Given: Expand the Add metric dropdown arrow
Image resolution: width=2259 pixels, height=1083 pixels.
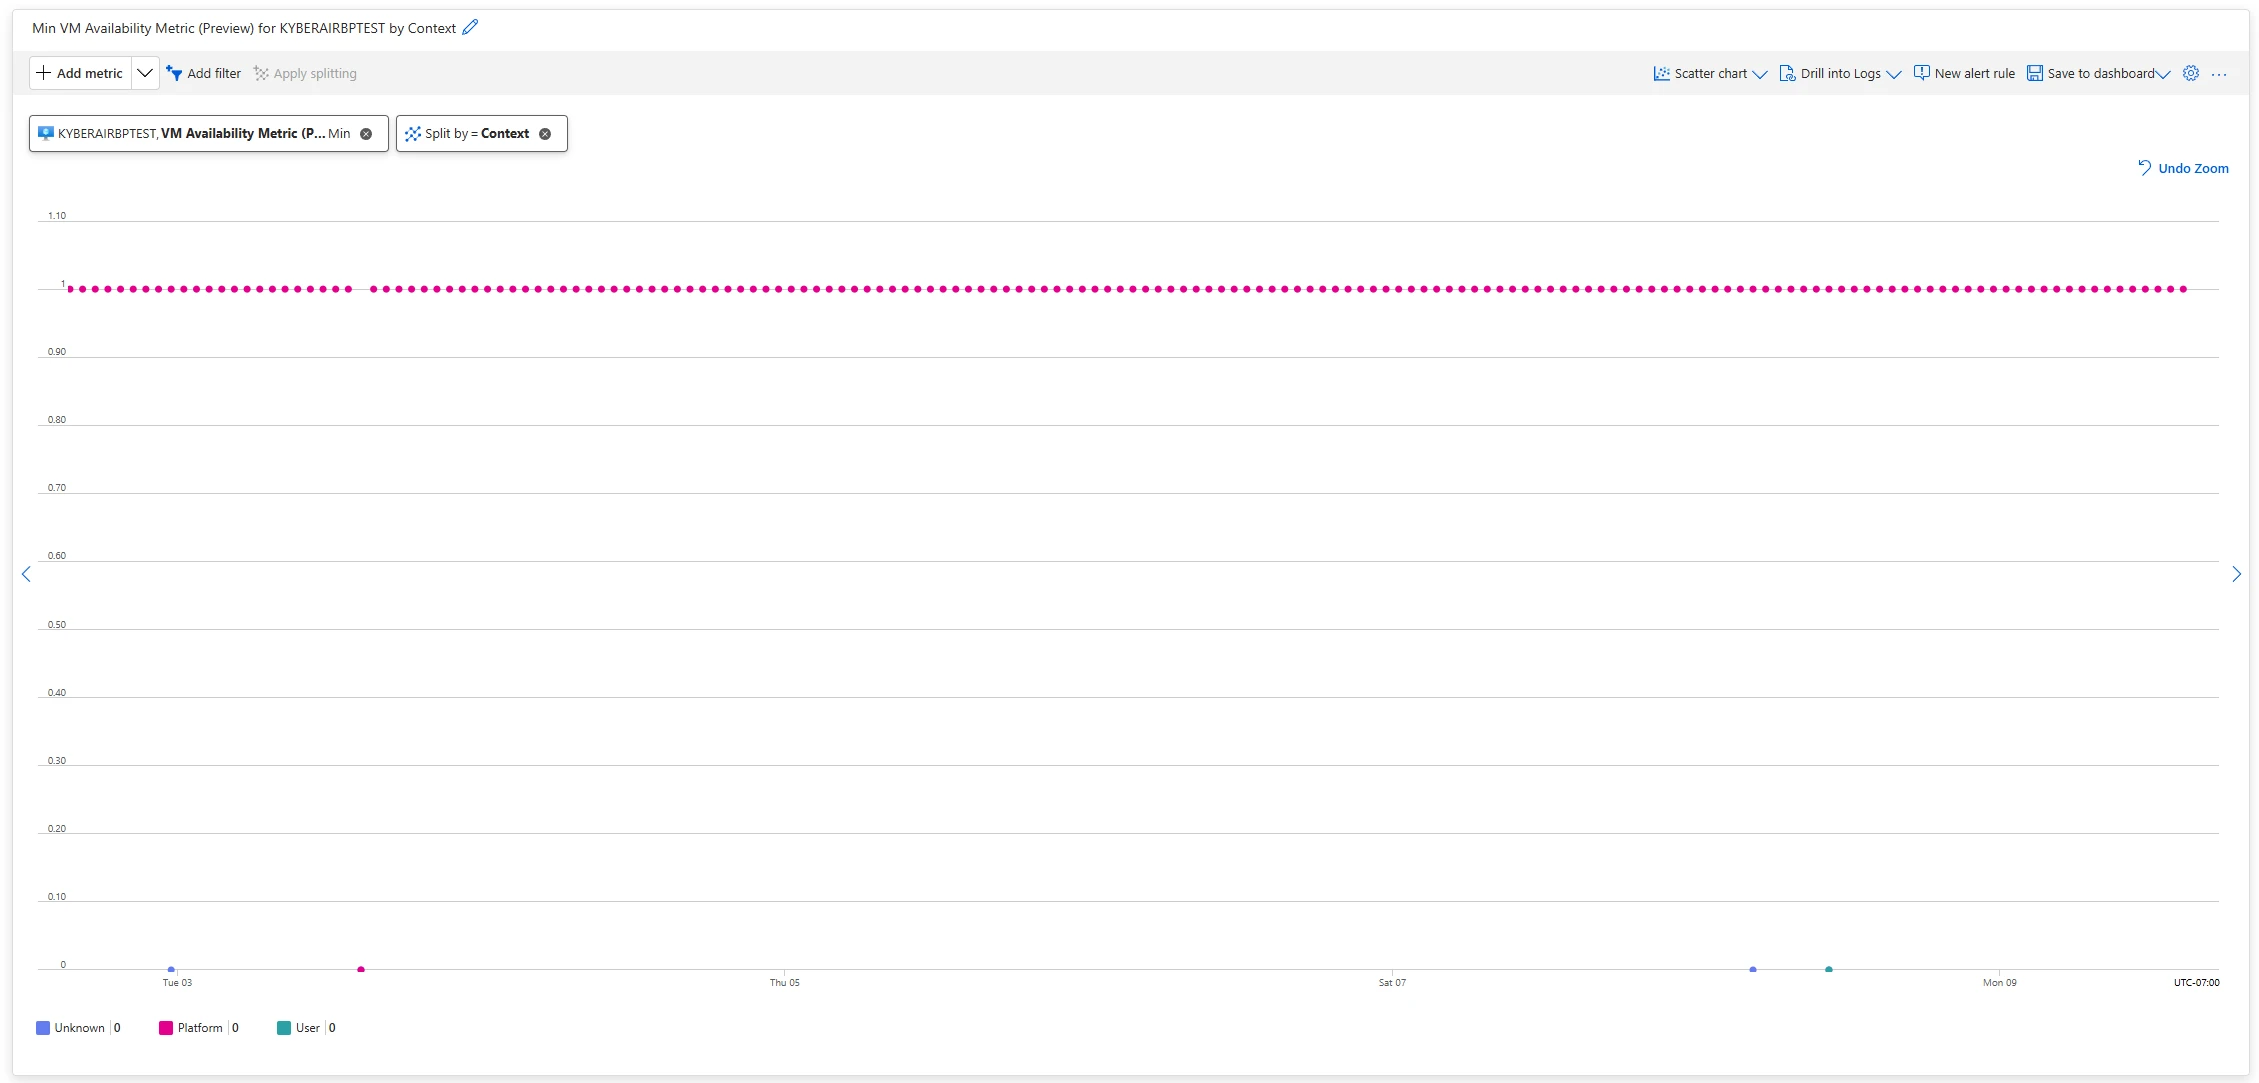Looking at the screenshot, I should tap(145, 72).
